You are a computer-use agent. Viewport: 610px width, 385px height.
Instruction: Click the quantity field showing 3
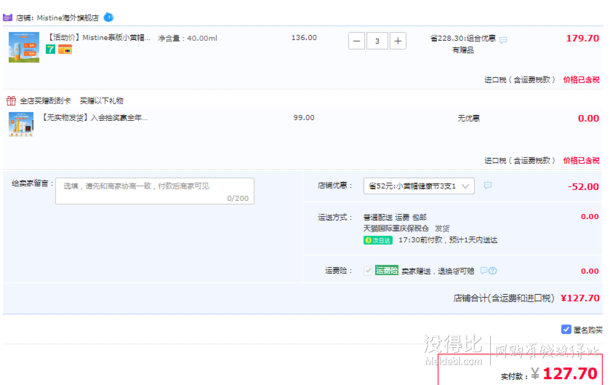[x=377, y=41]
